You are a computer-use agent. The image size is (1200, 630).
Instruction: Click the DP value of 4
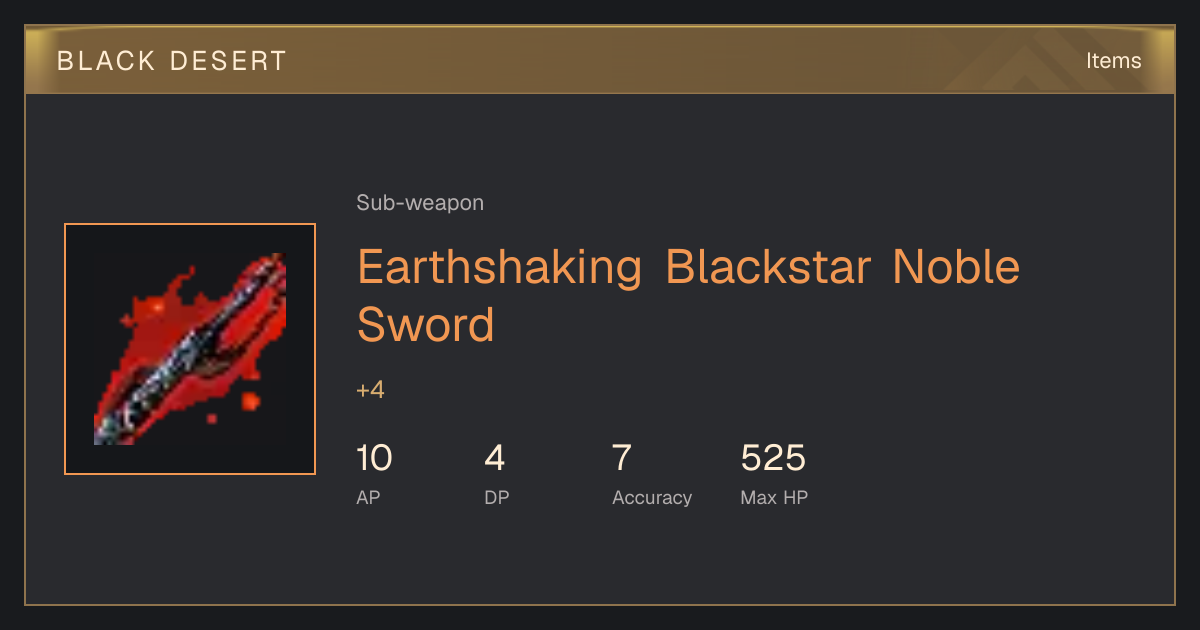(495, 458)
